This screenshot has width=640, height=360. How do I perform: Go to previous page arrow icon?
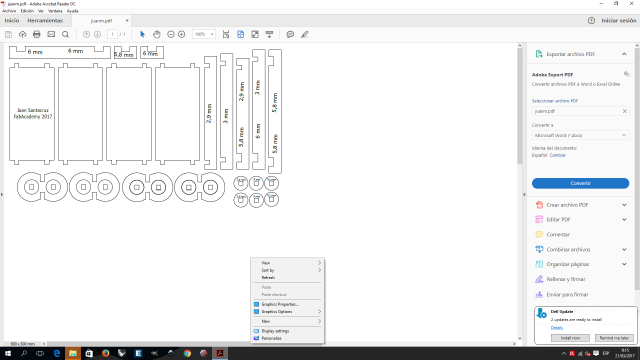(x=86, y=35)
